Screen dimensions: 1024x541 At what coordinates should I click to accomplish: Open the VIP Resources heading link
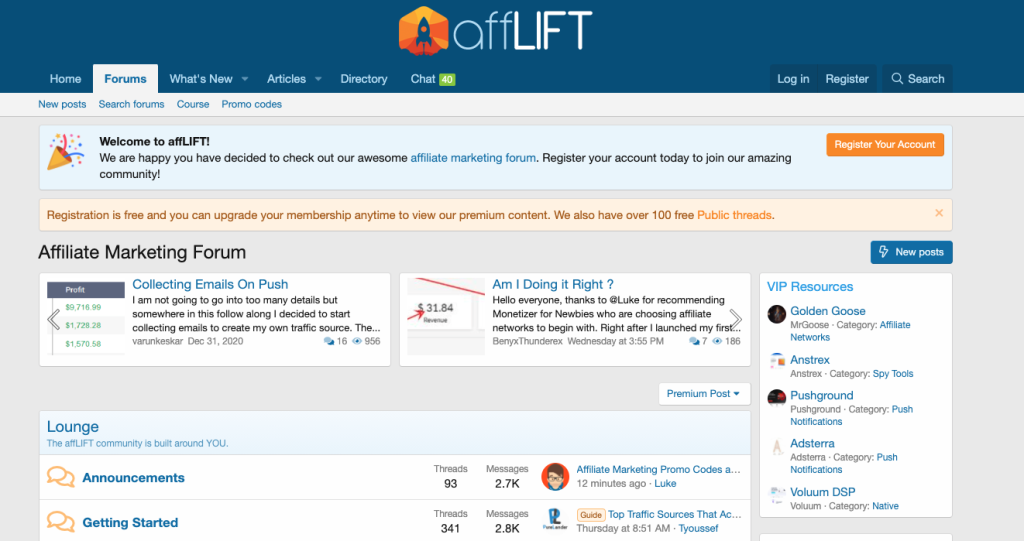[x=810, y=286]
